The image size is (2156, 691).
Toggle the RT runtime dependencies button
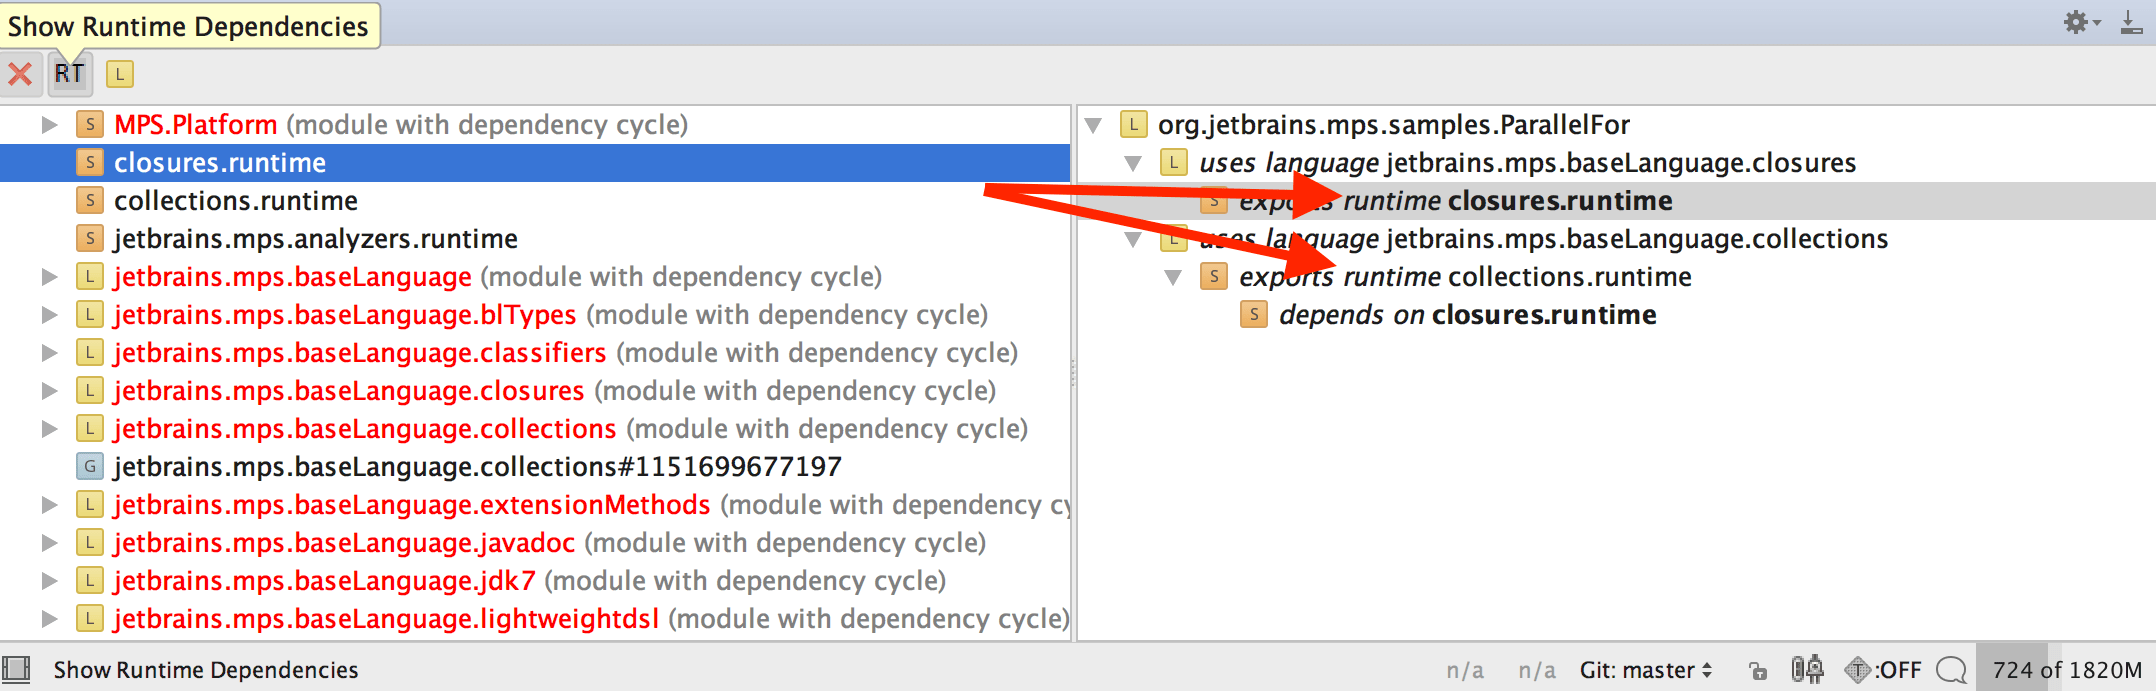69,74
